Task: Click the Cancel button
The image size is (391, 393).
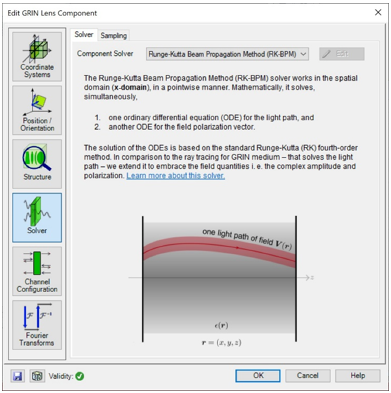Action: click(308, 376)
